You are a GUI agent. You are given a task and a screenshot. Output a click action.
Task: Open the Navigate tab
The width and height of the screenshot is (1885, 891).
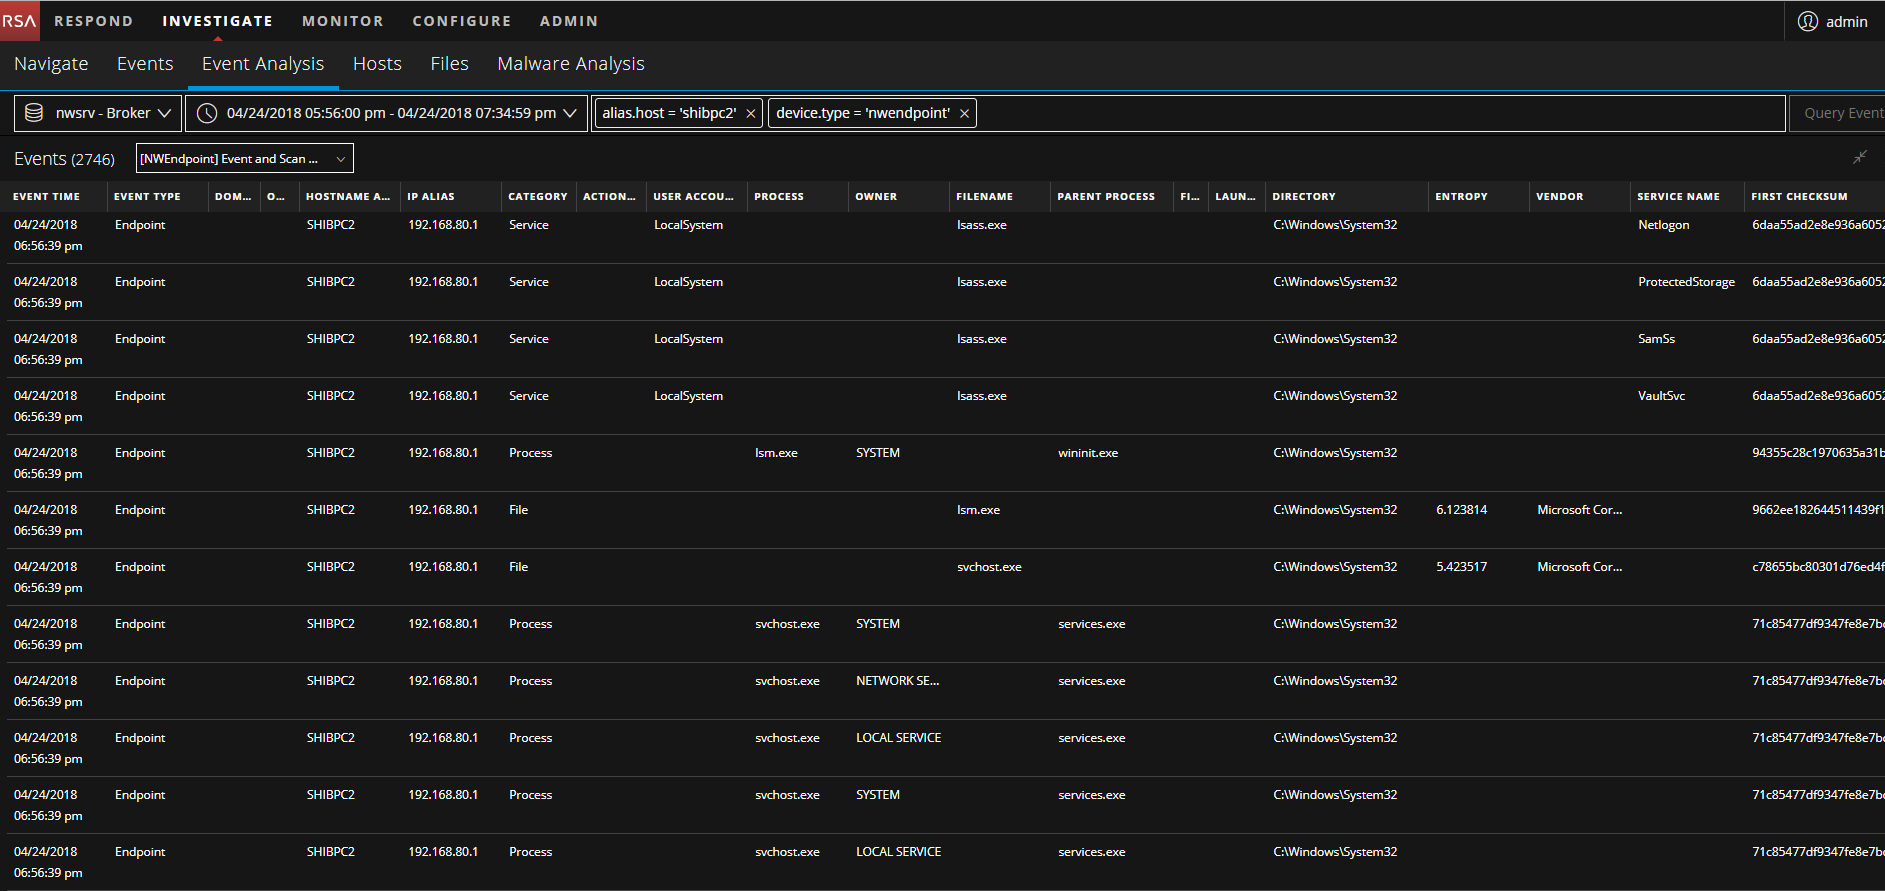(x=51, y=64)
